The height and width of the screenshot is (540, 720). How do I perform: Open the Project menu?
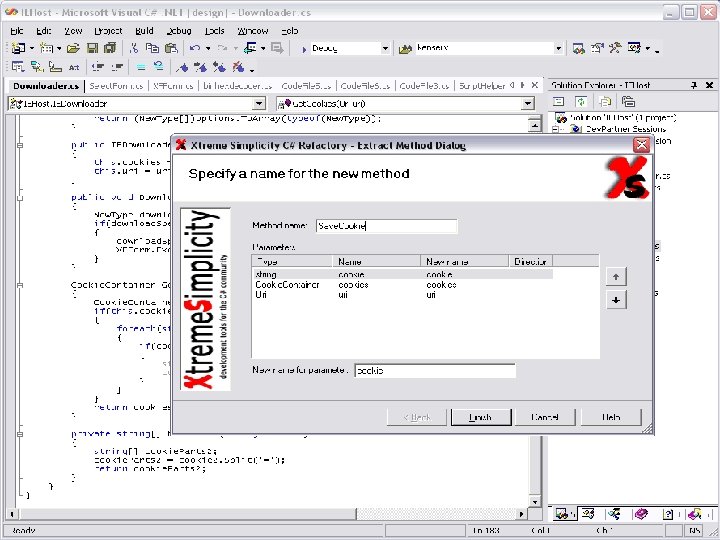108,31
